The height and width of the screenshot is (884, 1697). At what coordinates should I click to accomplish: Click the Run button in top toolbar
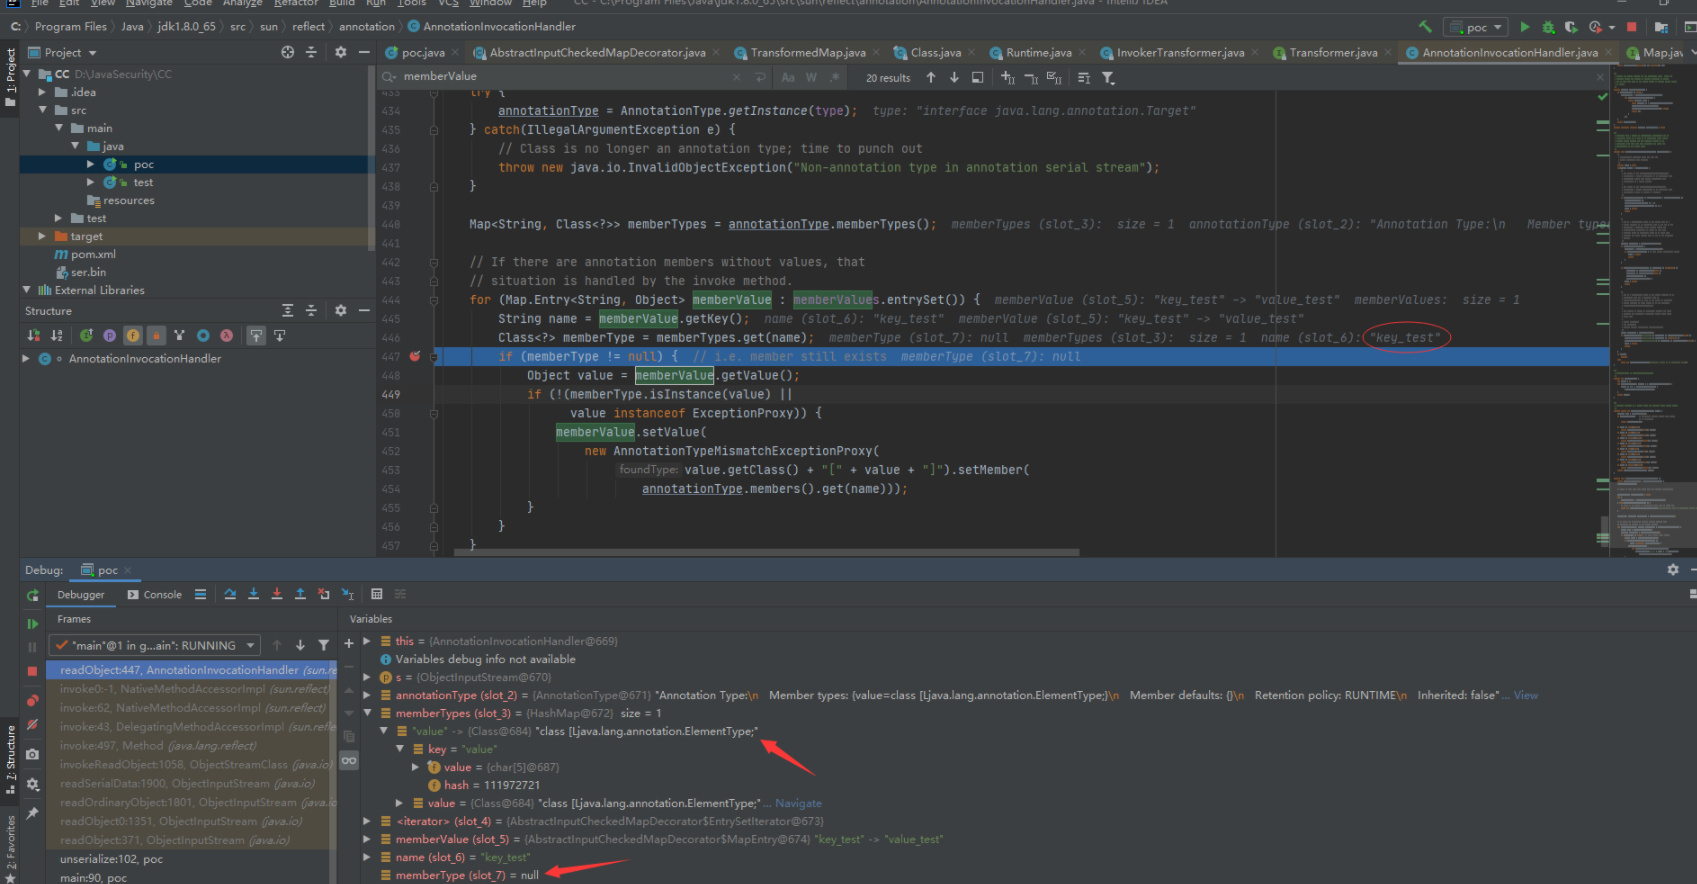point(1525,27)
